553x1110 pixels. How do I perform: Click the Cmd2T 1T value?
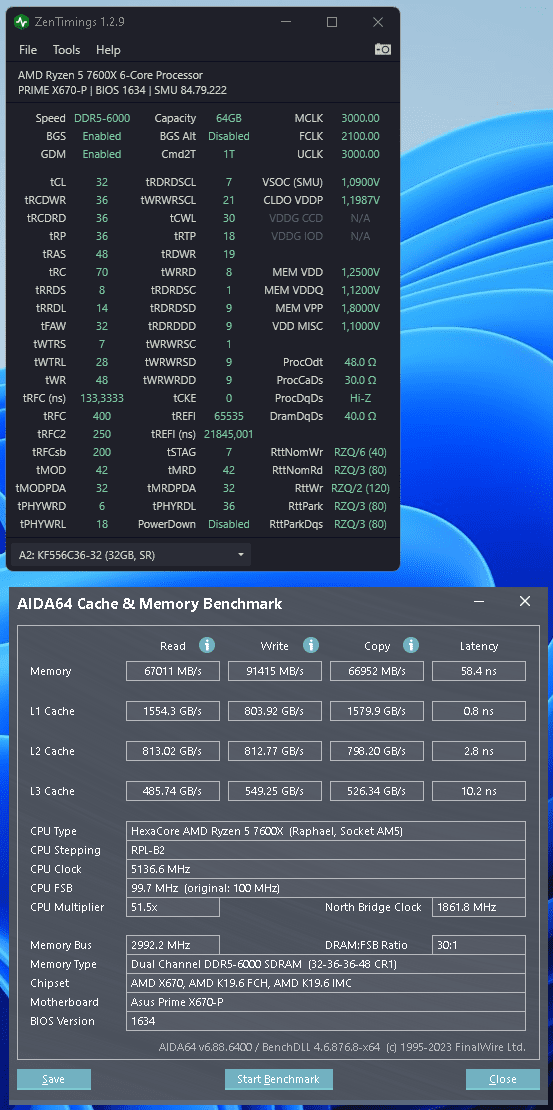coord(229,154)
